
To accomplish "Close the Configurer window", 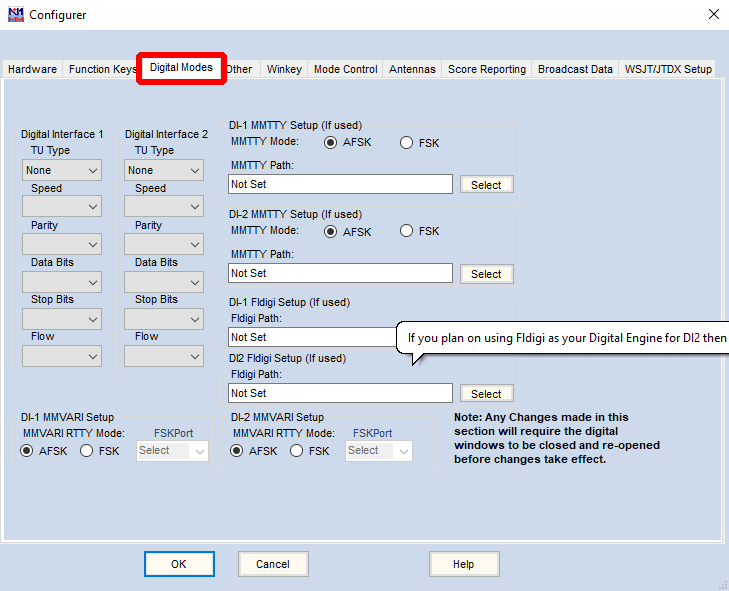I will tap(714, 14).
